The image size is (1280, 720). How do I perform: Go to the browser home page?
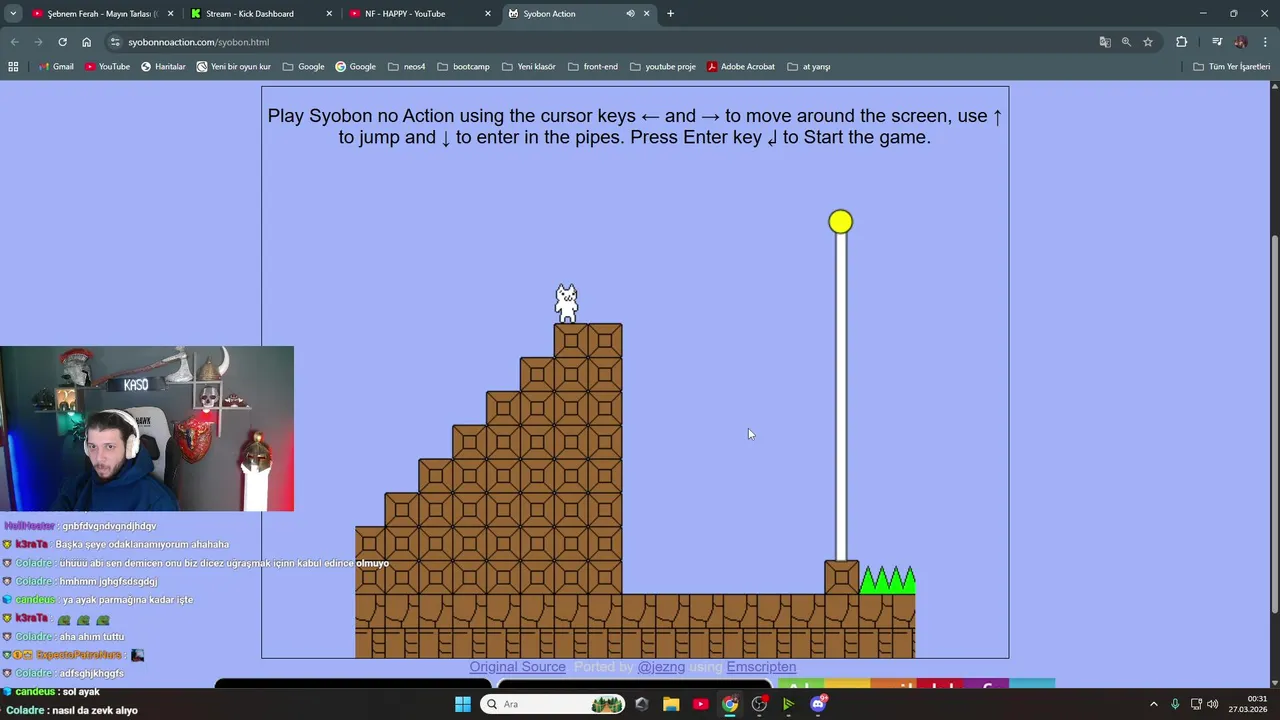(86, 42)
